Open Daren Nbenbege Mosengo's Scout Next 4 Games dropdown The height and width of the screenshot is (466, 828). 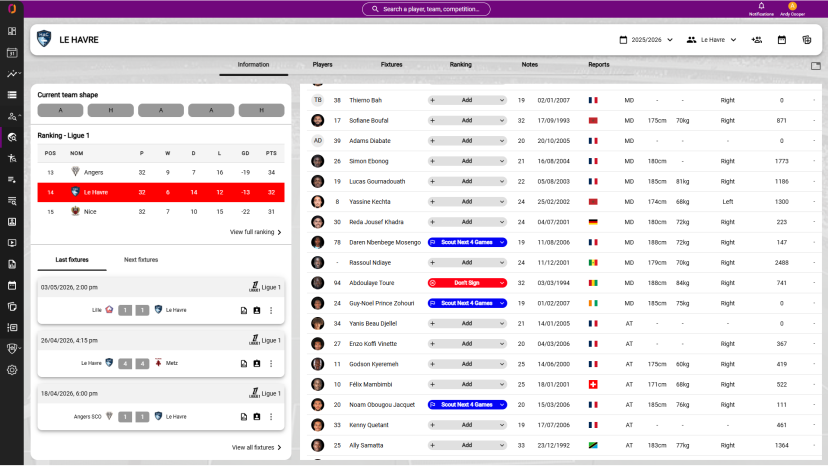[x=467, y=242]
